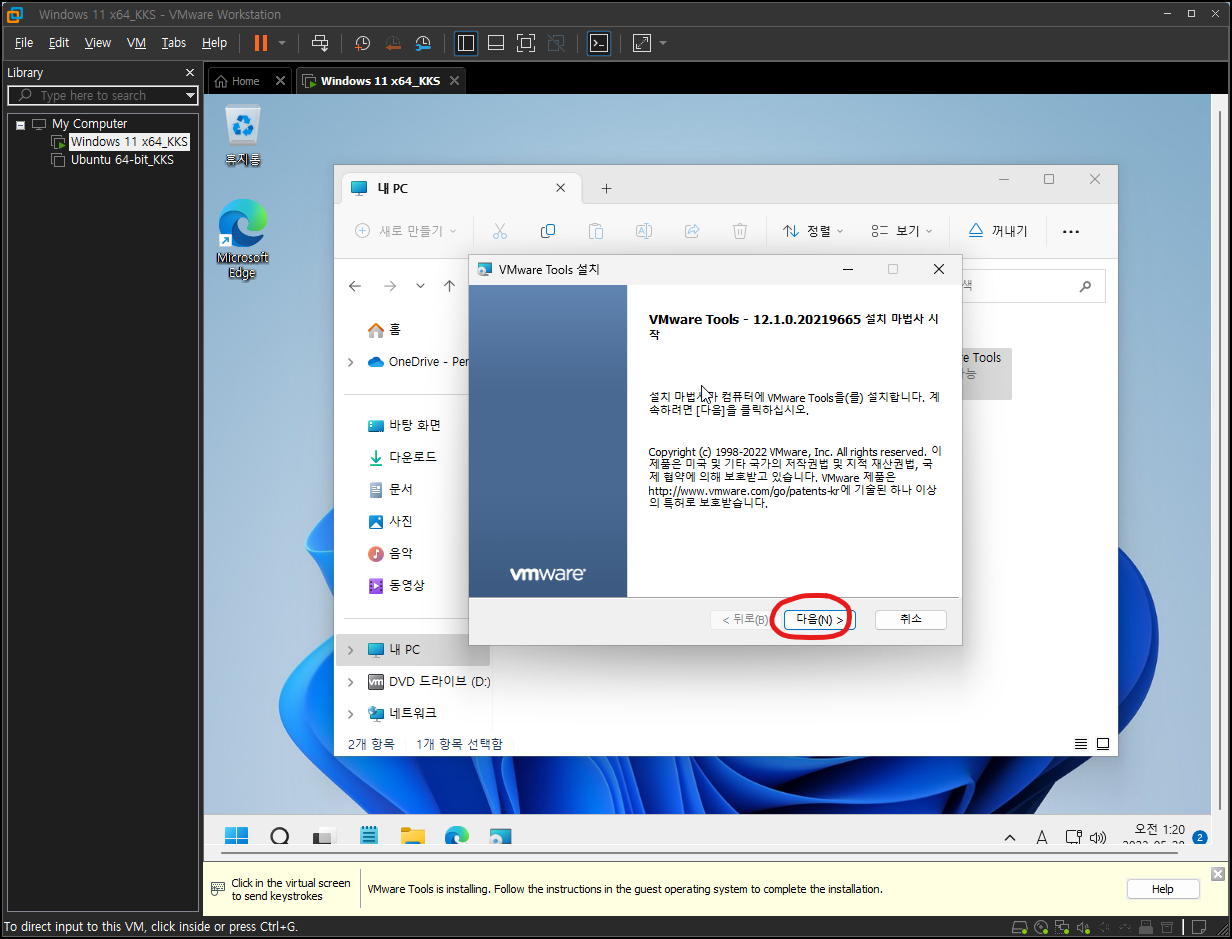Click Next (다음) in VMware Tools installer
Viewport: 1232px width, 939px height.
[x=818, y=620]
